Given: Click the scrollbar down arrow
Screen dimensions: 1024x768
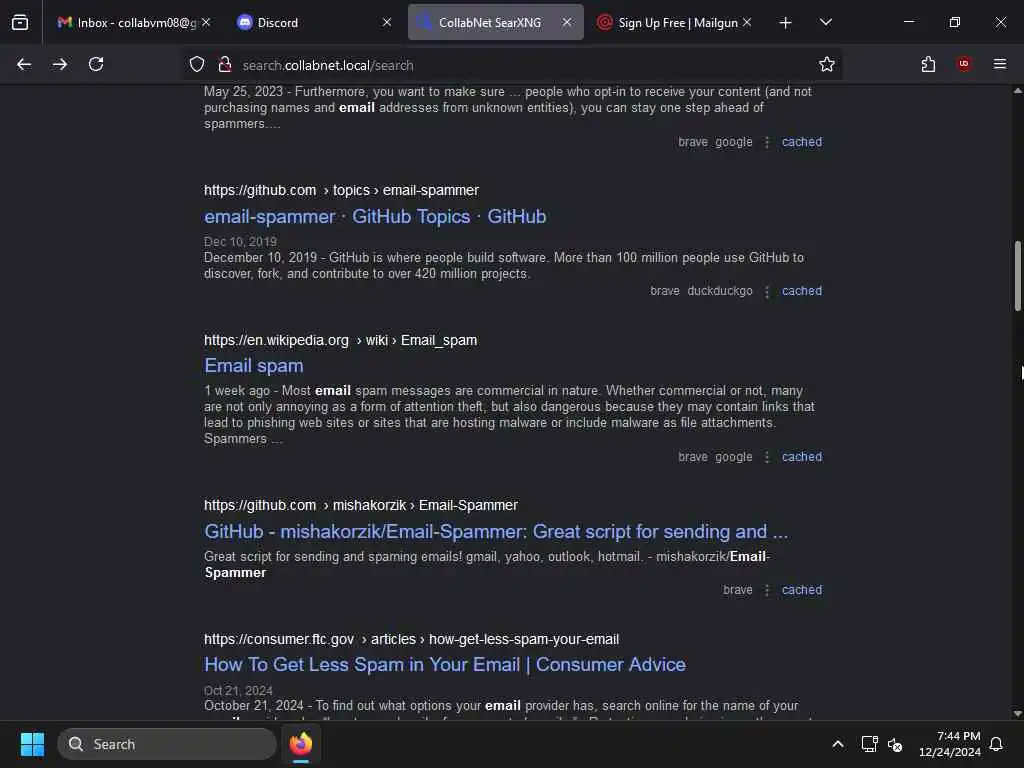Looking at the screenshot, I should tap(1017, 714).
